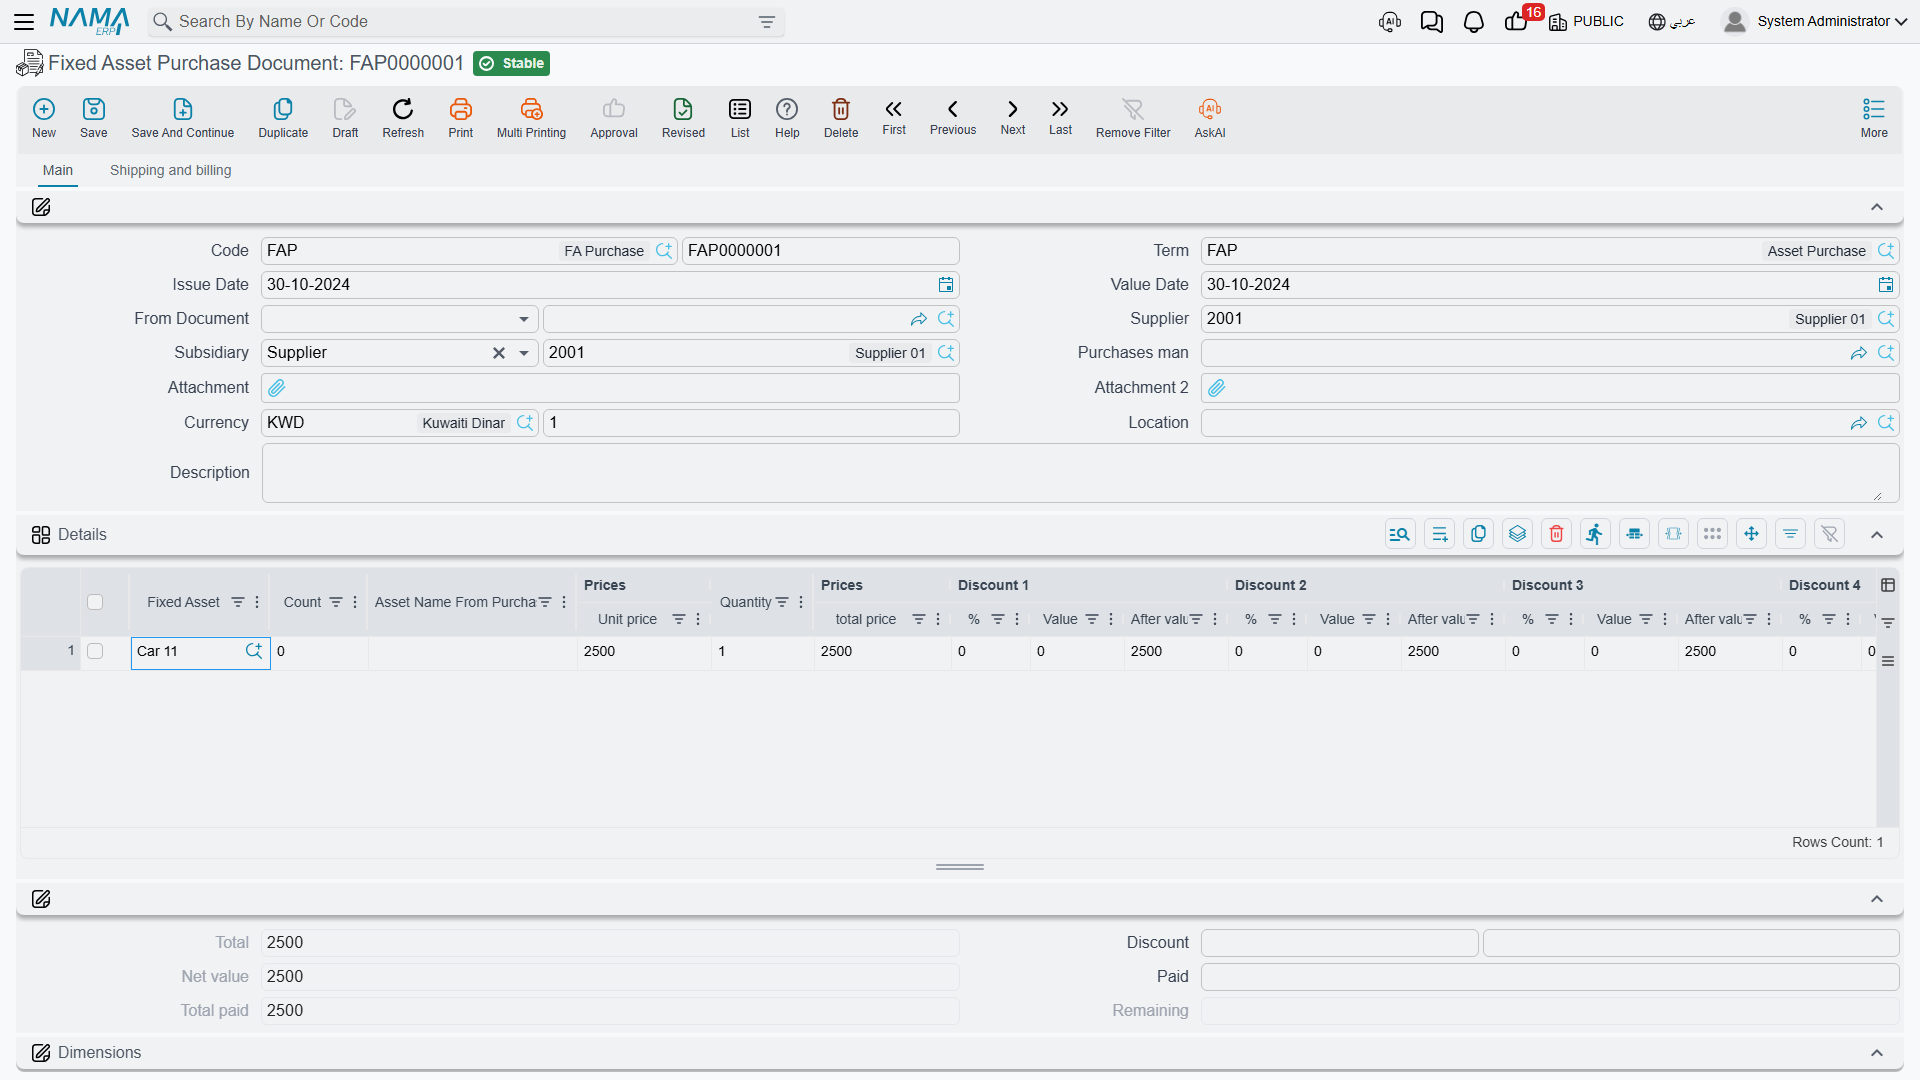Check the row 1 Car 11 checkbox
1920x1080 pixels.
click(x=95, y=651)
